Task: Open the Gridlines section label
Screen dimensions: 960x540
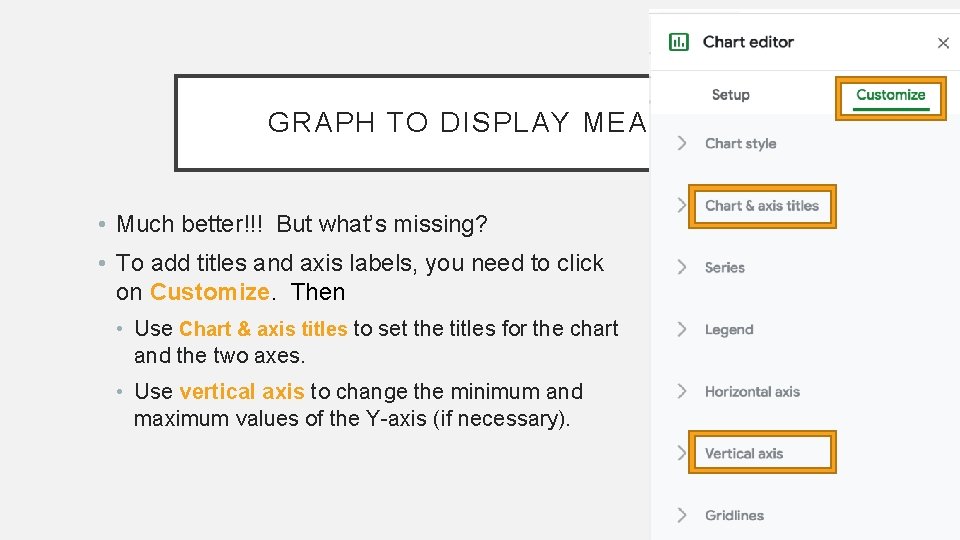Action: coord(734,516)
